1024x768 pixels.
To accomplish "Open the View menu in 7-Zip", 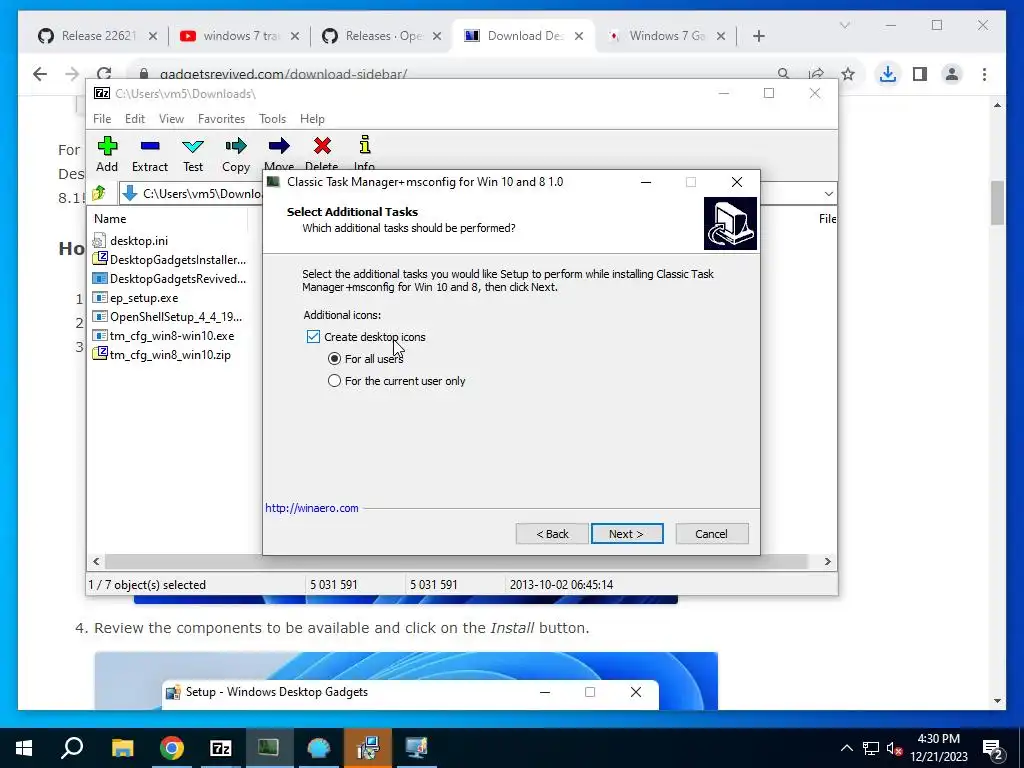I will pos(171,119).
